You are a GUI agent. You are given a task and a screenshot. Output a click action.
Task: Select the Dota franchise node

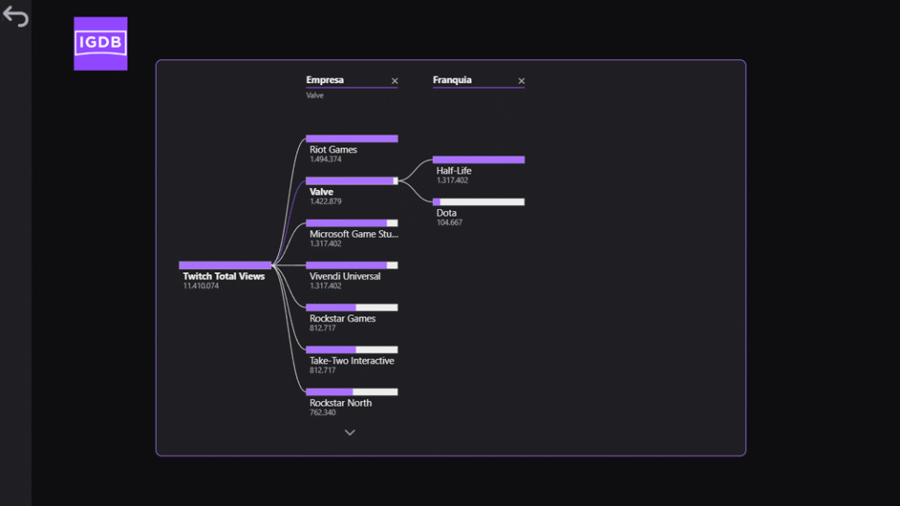click(446, 213)
